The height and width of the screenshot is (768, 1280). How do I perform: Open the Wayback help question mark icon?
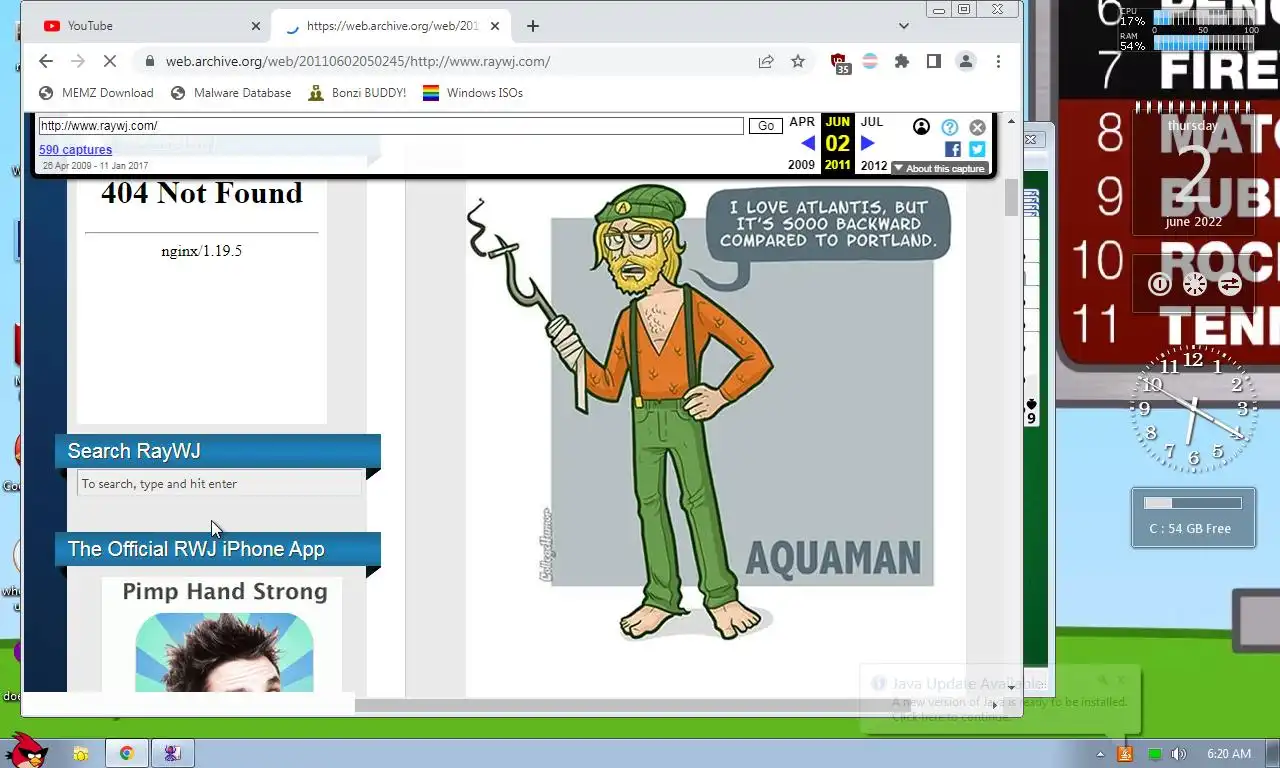coord(949,127)
